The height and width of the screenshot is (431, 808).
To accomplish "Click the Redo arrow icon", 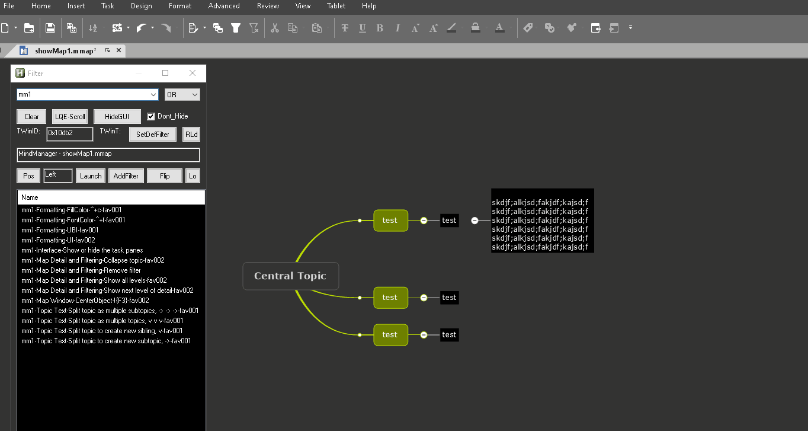I will 166,28.
